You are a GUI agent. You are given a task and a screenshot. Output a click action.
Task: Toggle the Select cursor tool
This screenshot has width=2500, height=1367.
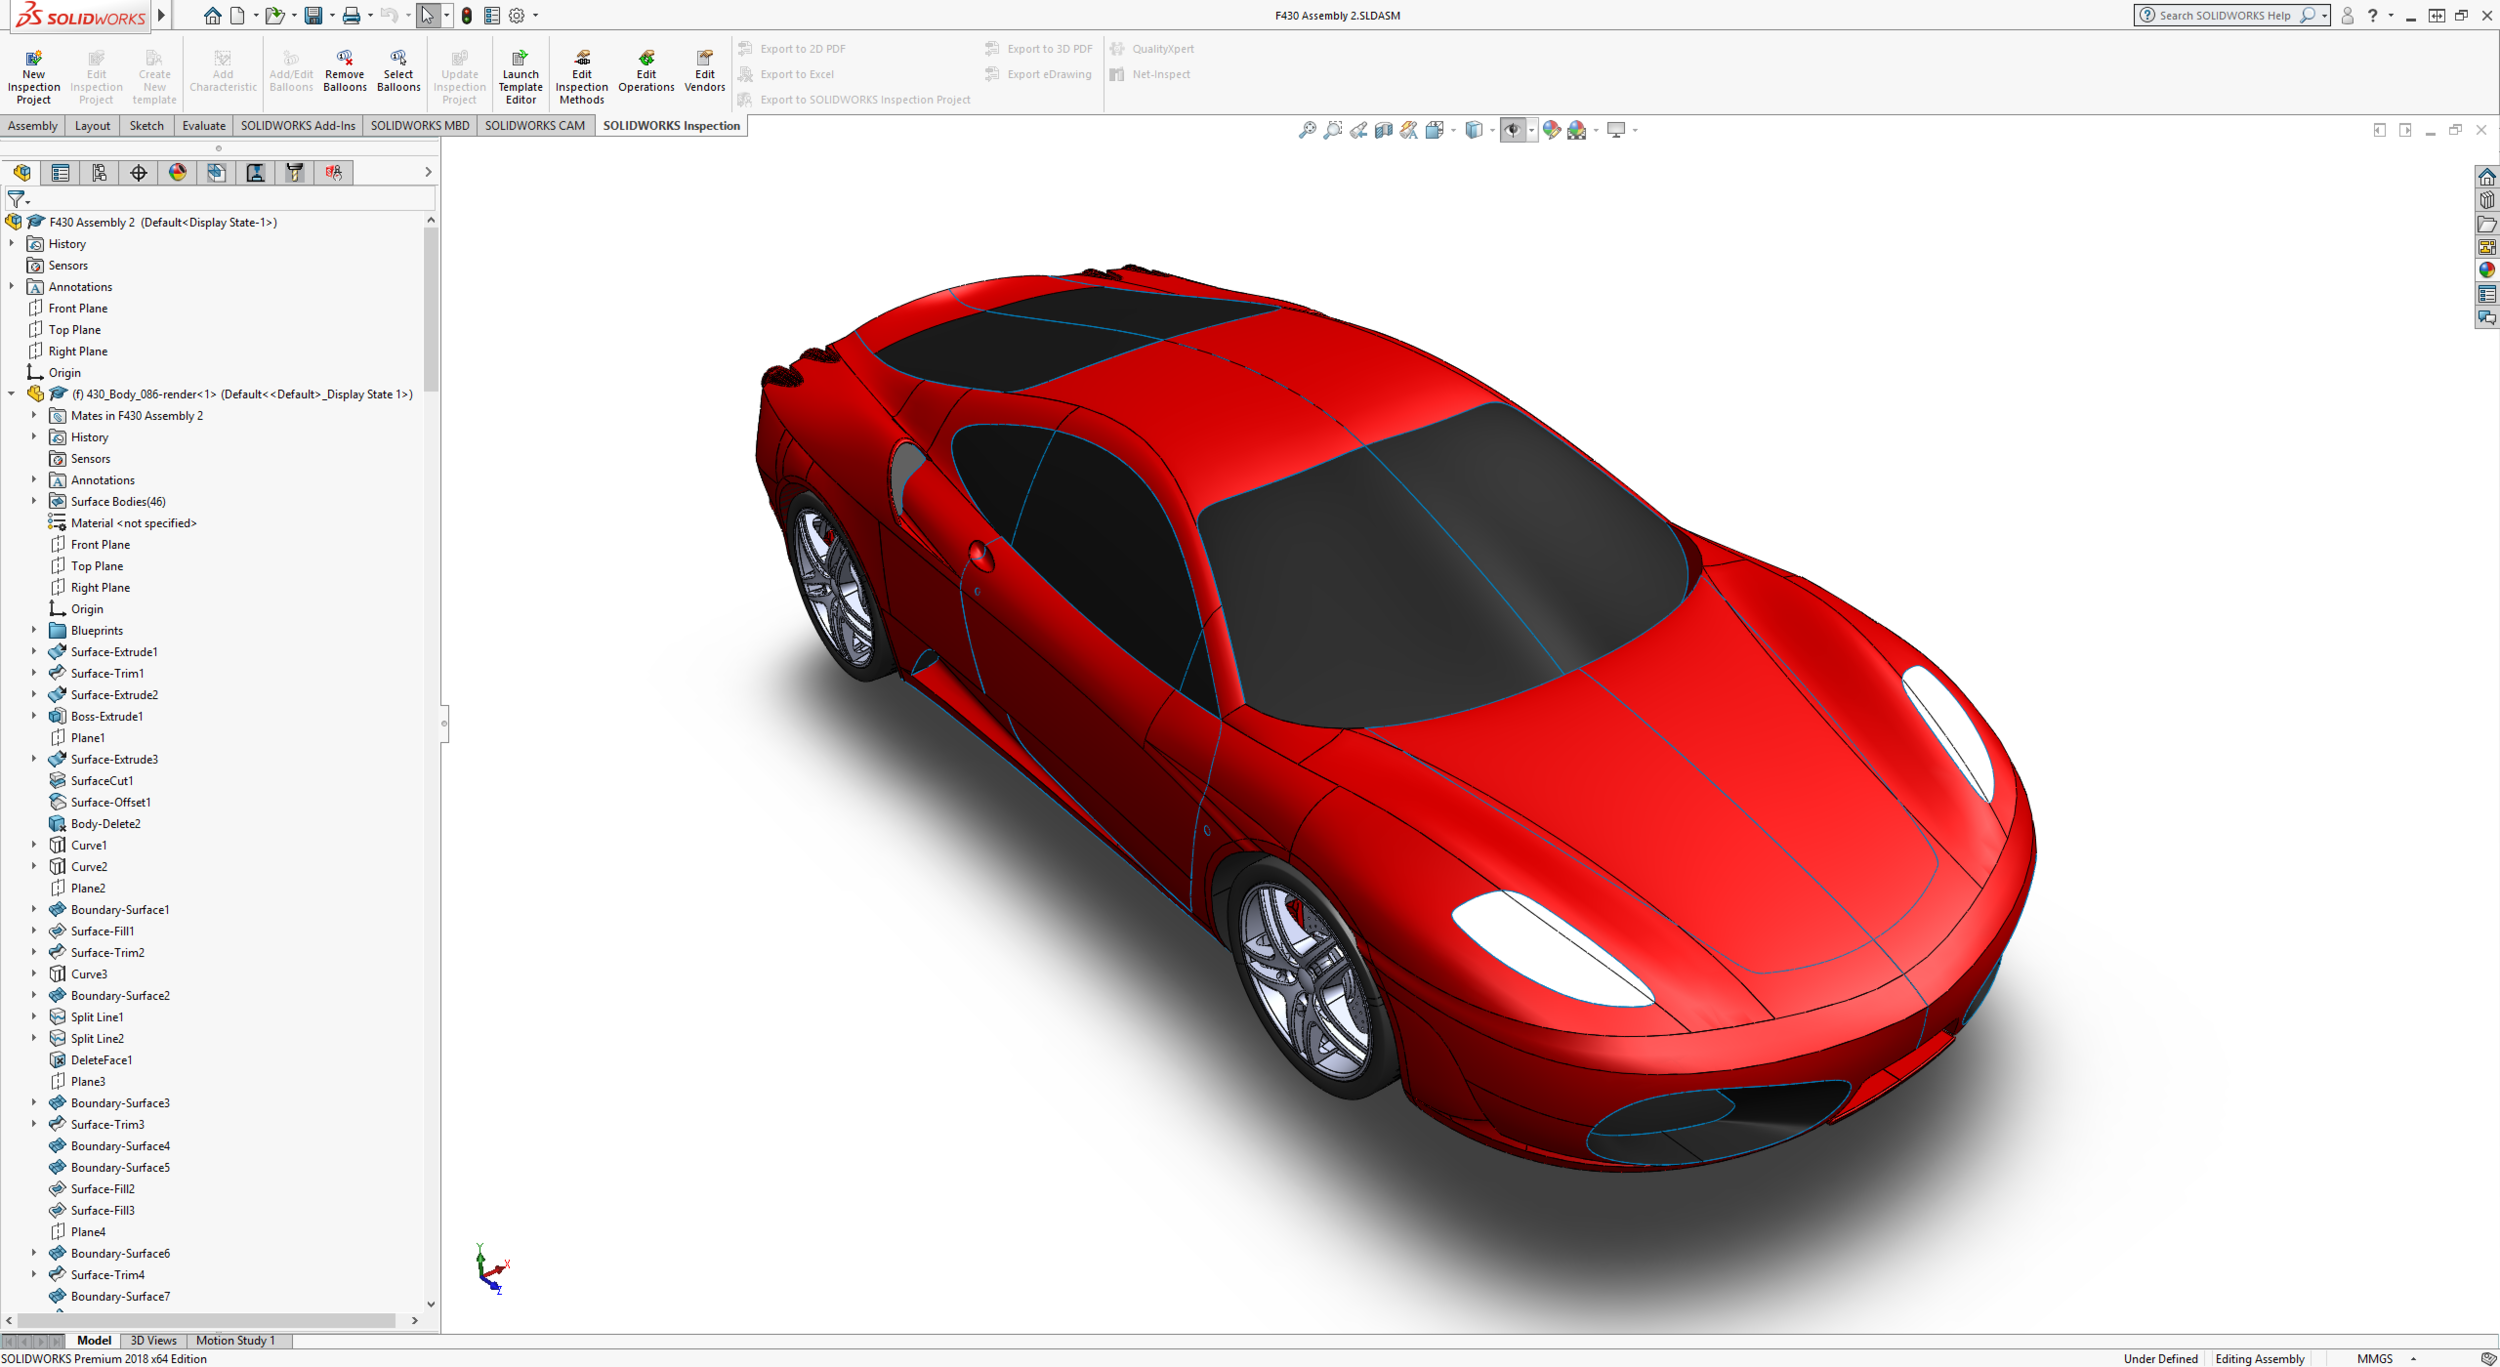pyautogui.click(x=427, y=15)
